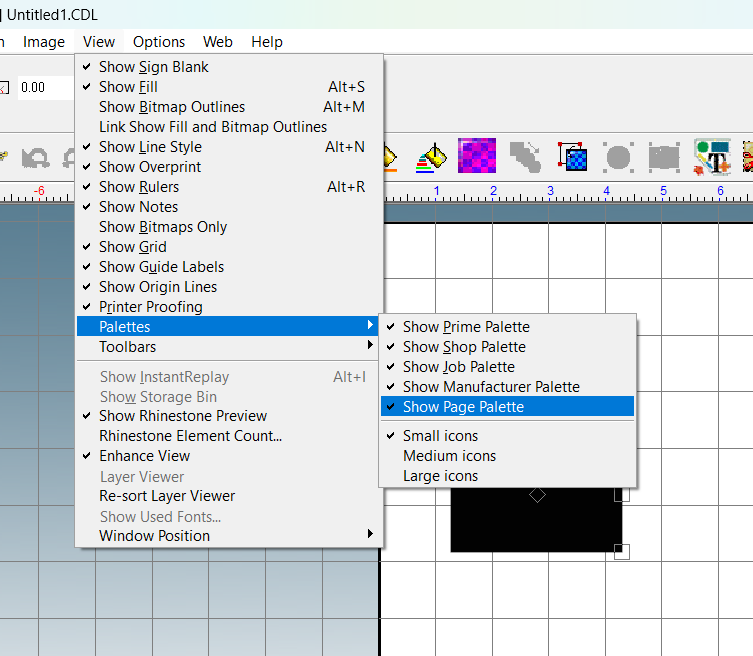
Task: Choose Show Bitmap Outlines
Action: 229,107
